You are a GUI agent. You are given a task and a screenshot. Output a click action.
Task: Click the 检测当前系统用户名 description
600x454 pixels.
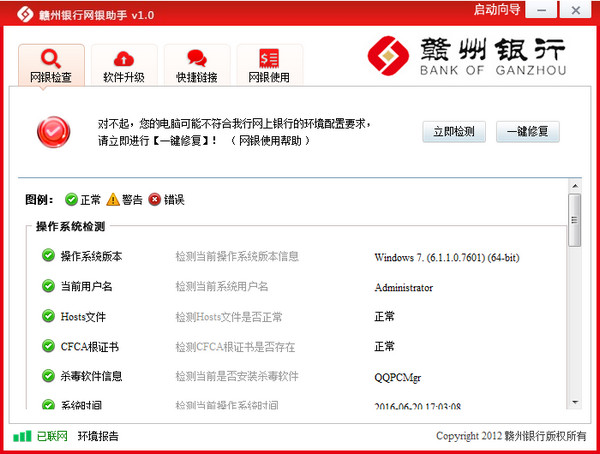222,286
